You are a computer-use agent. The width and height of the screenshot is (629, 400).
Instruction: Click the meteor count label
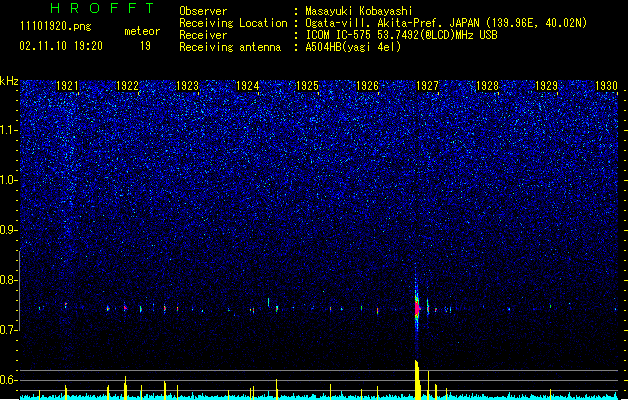pyautogui.click(x=142, y=31)
